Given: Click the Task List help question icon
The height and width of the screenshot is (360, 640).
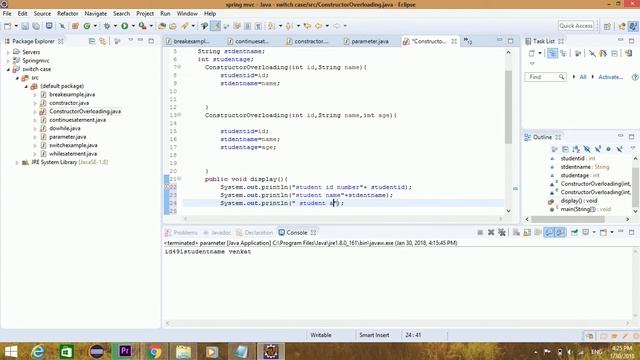Looking at the screenshot, I should [635, 77].
